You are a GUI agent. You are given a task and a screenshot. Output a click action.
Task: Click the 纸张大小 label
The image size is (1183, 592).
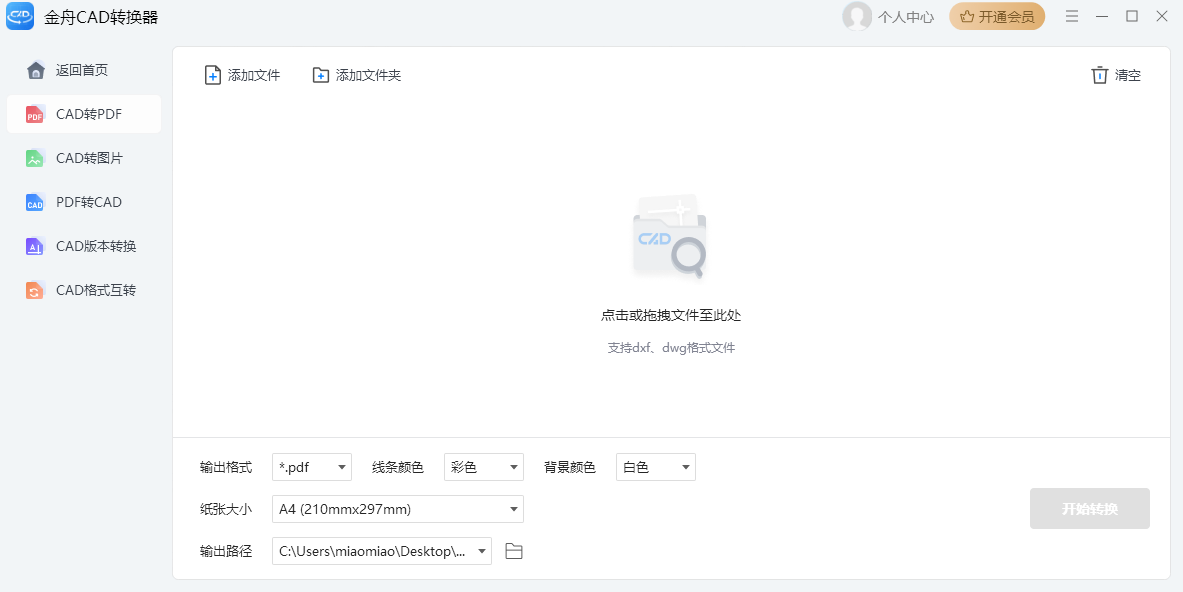tap(226, 509)
